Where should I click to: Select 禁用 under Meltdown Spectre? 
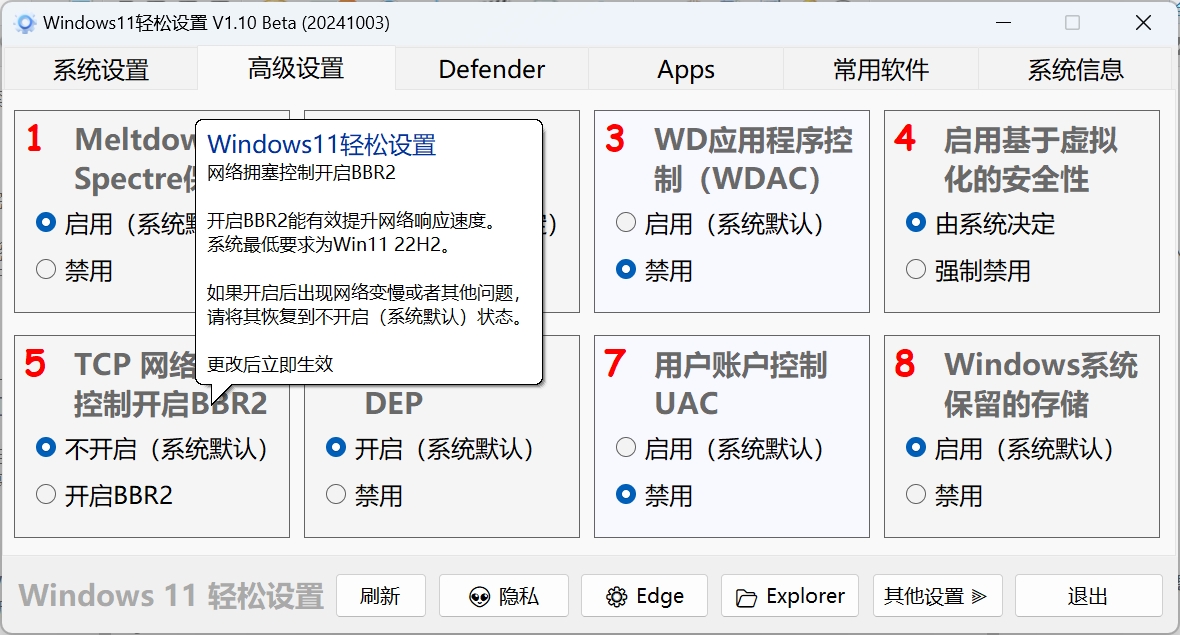click(x=74, y=270)
